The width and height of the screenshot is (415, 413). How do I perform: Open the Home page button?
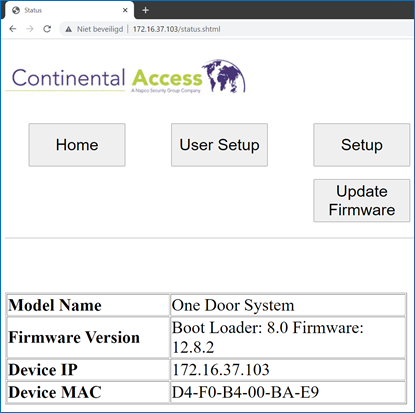(77, 145)
